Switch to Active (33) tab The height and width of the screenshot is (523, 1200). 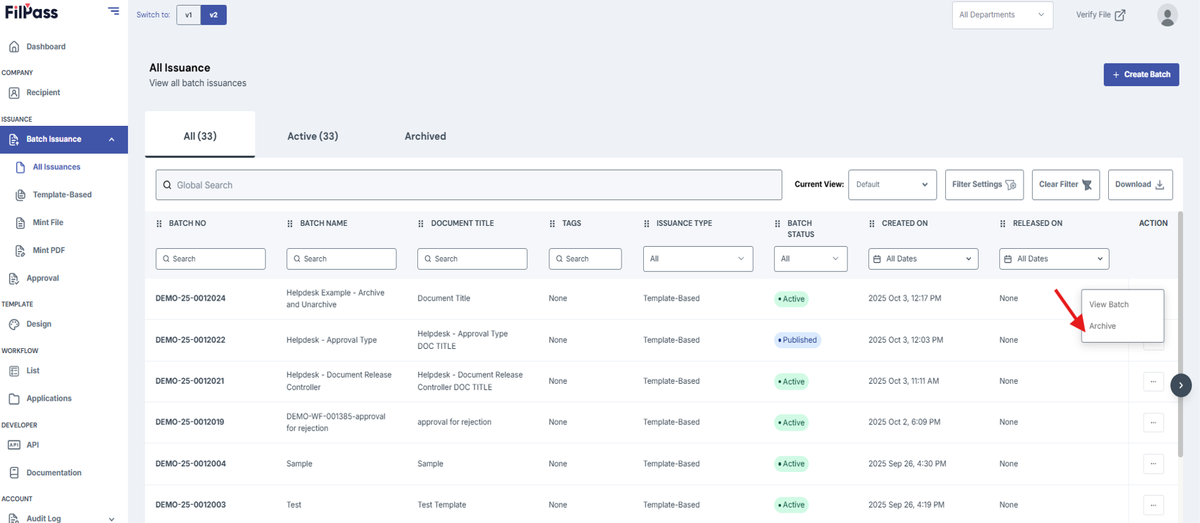(312, 136)
